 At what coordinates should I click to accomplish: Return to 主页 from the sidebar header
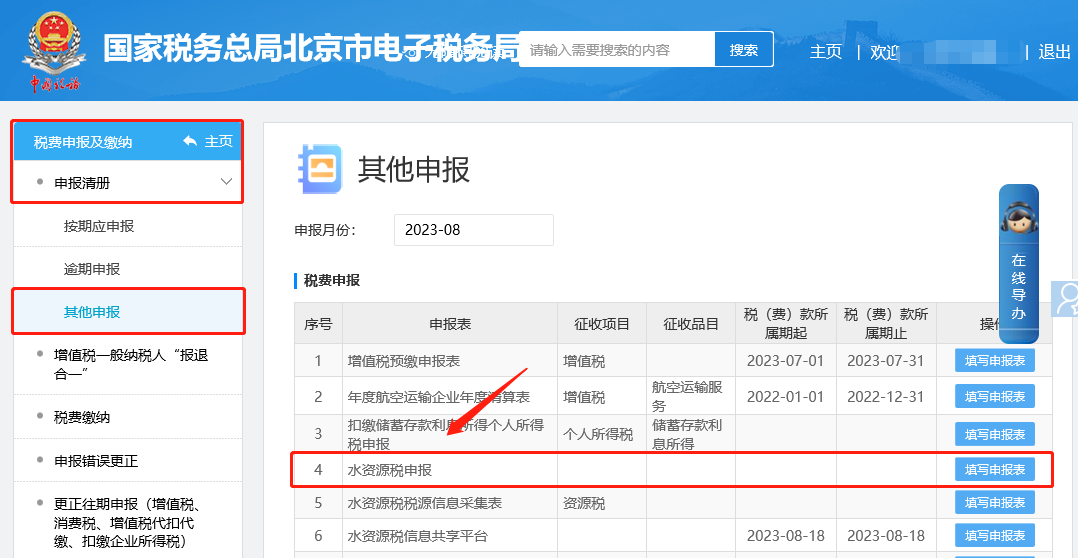[x=219, y=142]
